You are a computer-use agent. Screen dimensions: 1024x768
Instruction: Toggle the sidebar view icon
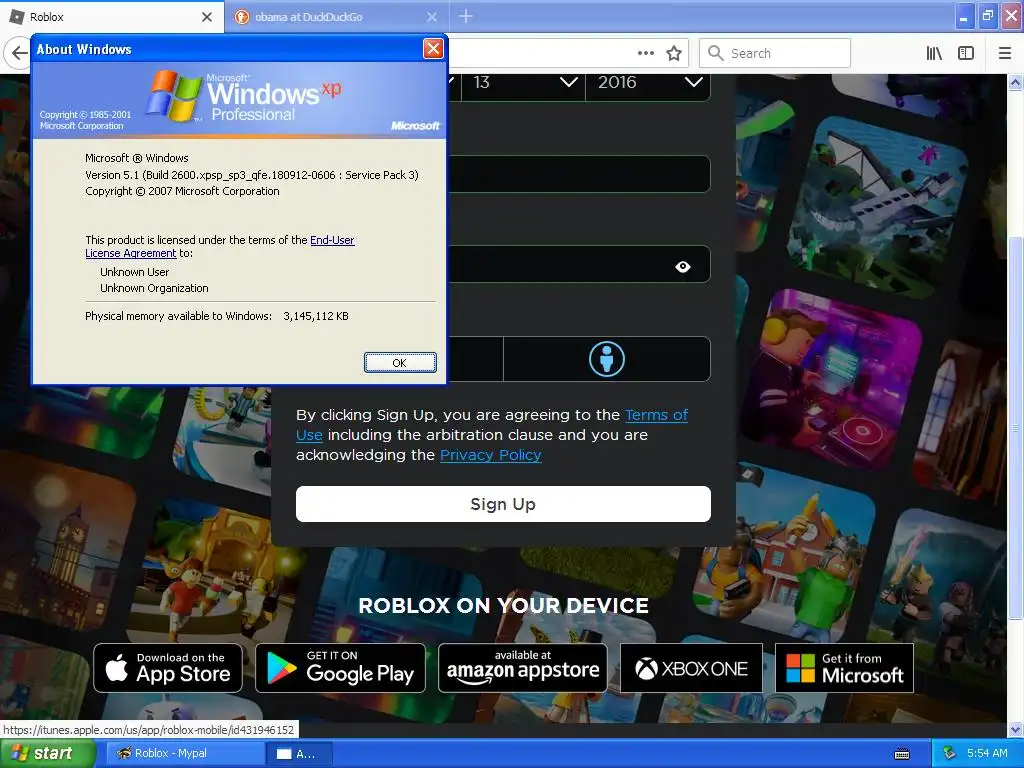[x=966, y=54]
